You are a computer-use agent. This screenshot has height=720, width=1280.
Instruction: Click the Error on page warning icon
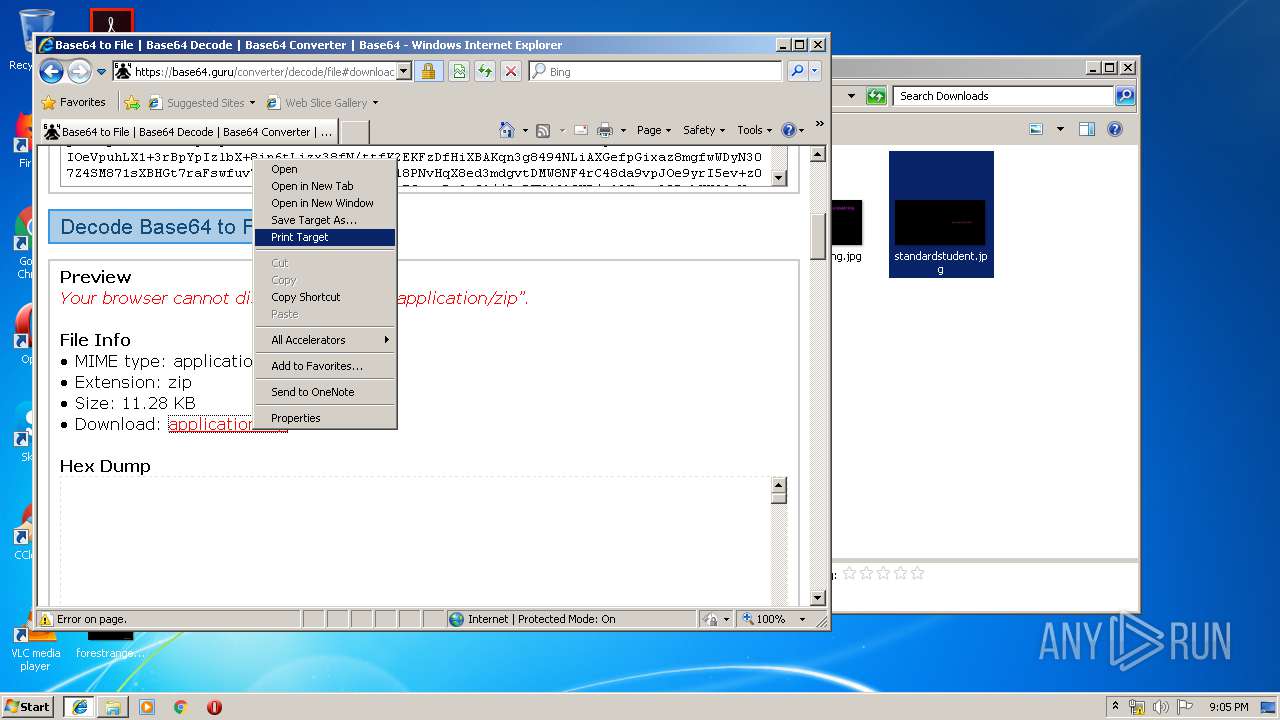[x=45, y=619]
